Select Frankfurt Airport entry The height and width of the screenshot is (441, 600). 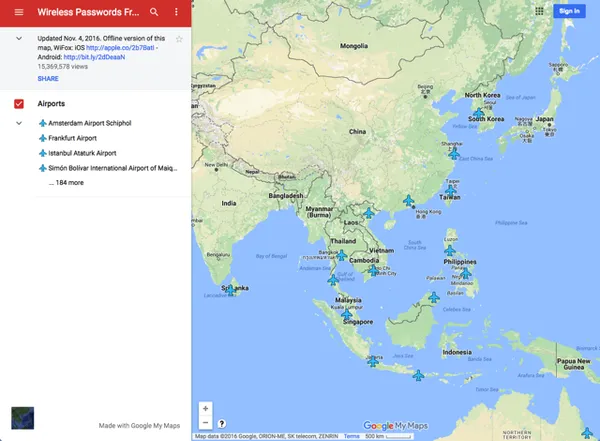point(72,138)
